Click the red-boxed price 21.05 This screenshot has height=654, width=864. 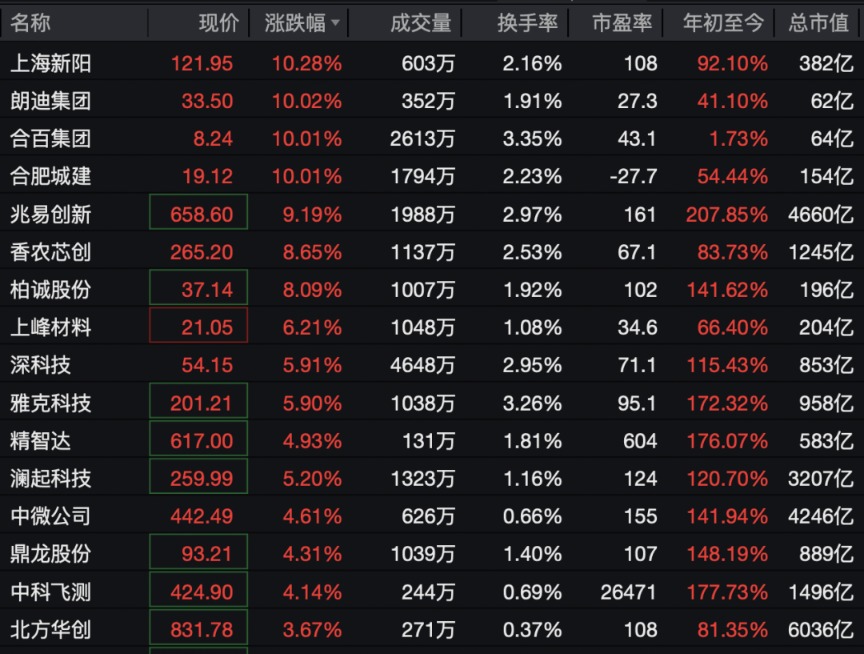[x=198, y=326]
